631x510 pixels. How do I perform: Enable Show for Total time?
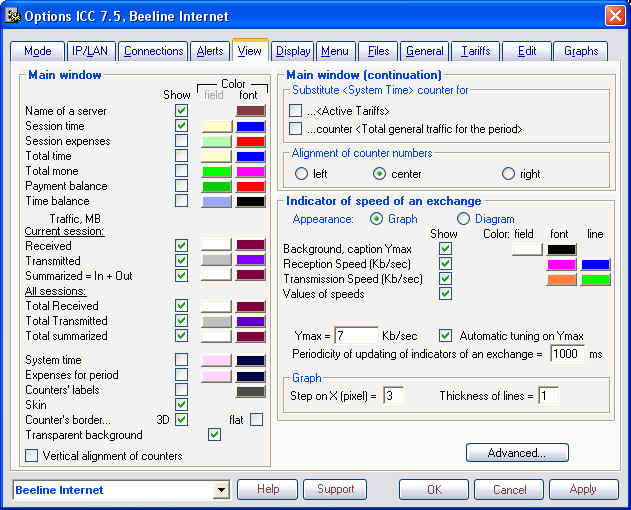point(181,156)
